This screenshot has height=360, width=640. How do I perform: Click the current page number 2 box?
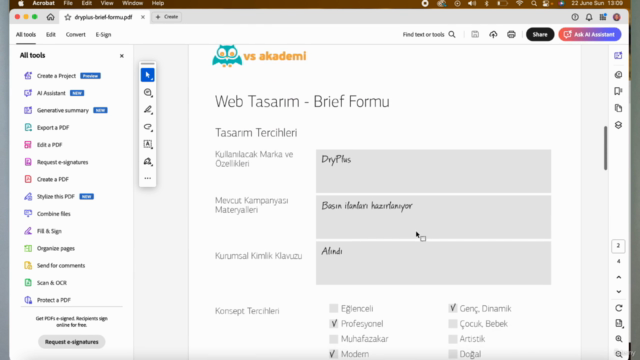pos(618,246)
